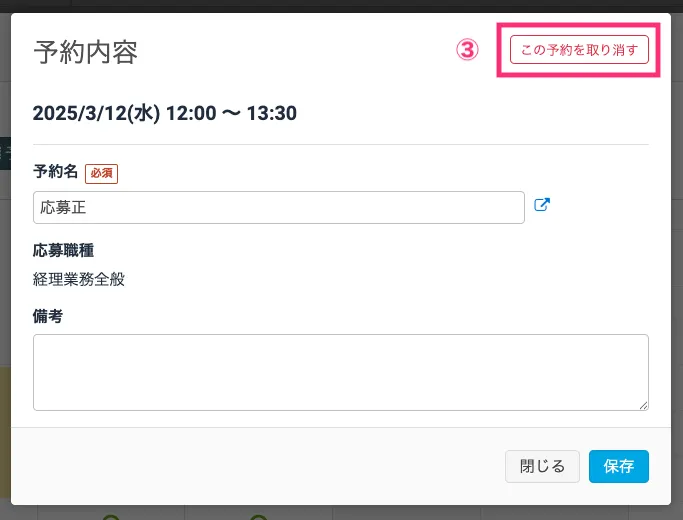This screenshot has width=683, height=520.
Task: Click the yellow background area left of dialog
Action: (4, 420)
